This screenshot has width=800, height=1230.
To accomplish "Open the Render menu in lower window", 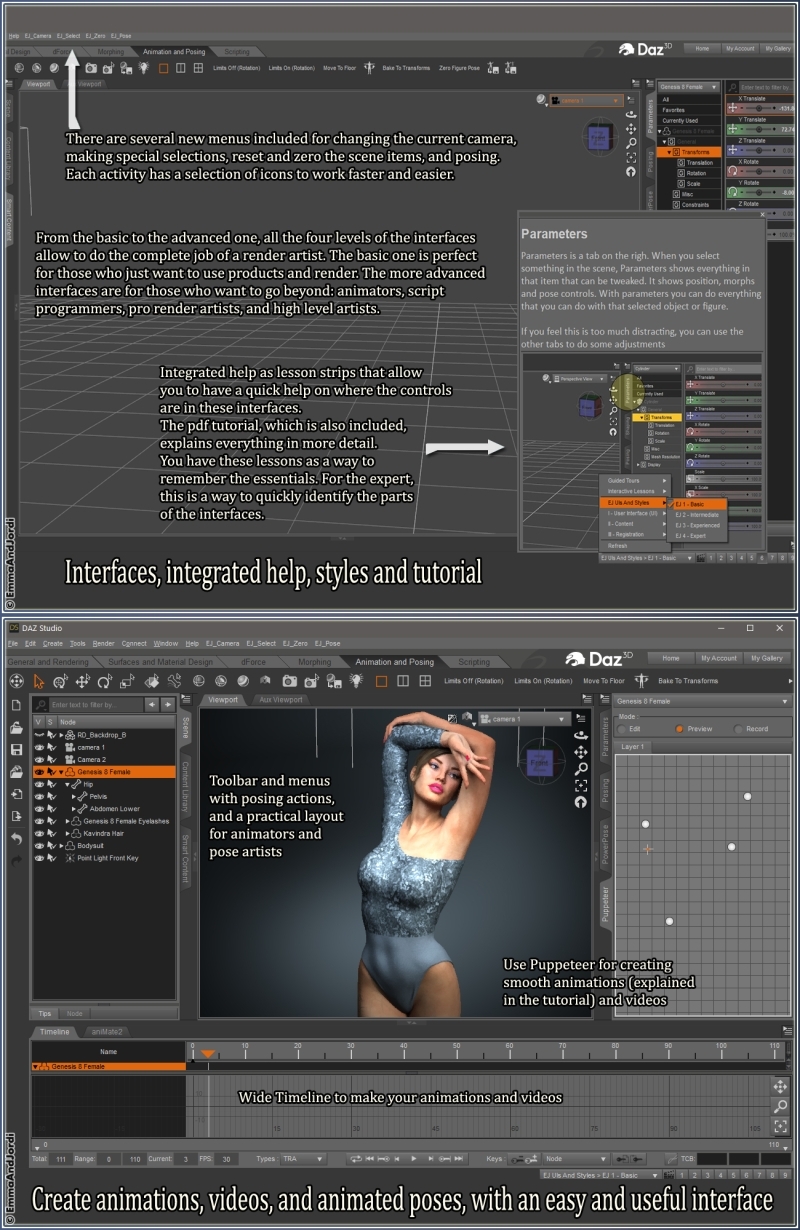I will (104, 643).
